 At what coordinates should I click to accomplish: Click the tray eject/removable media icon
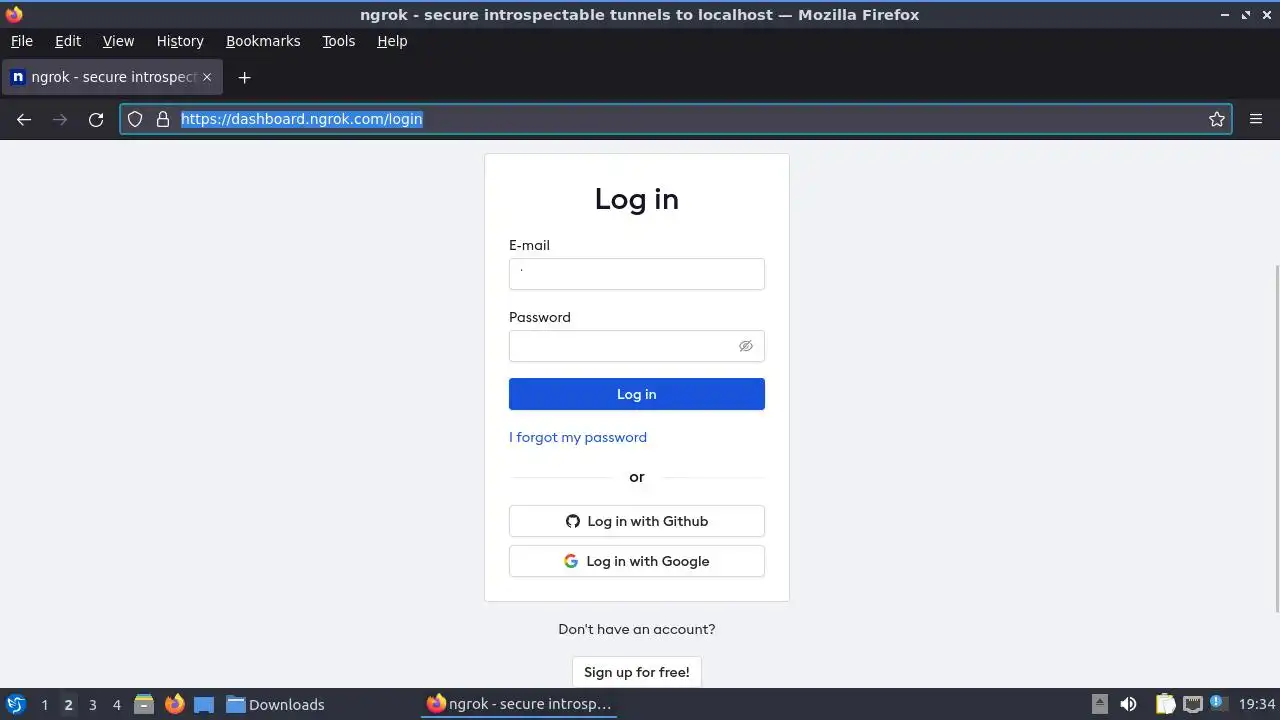(1099, 704)
